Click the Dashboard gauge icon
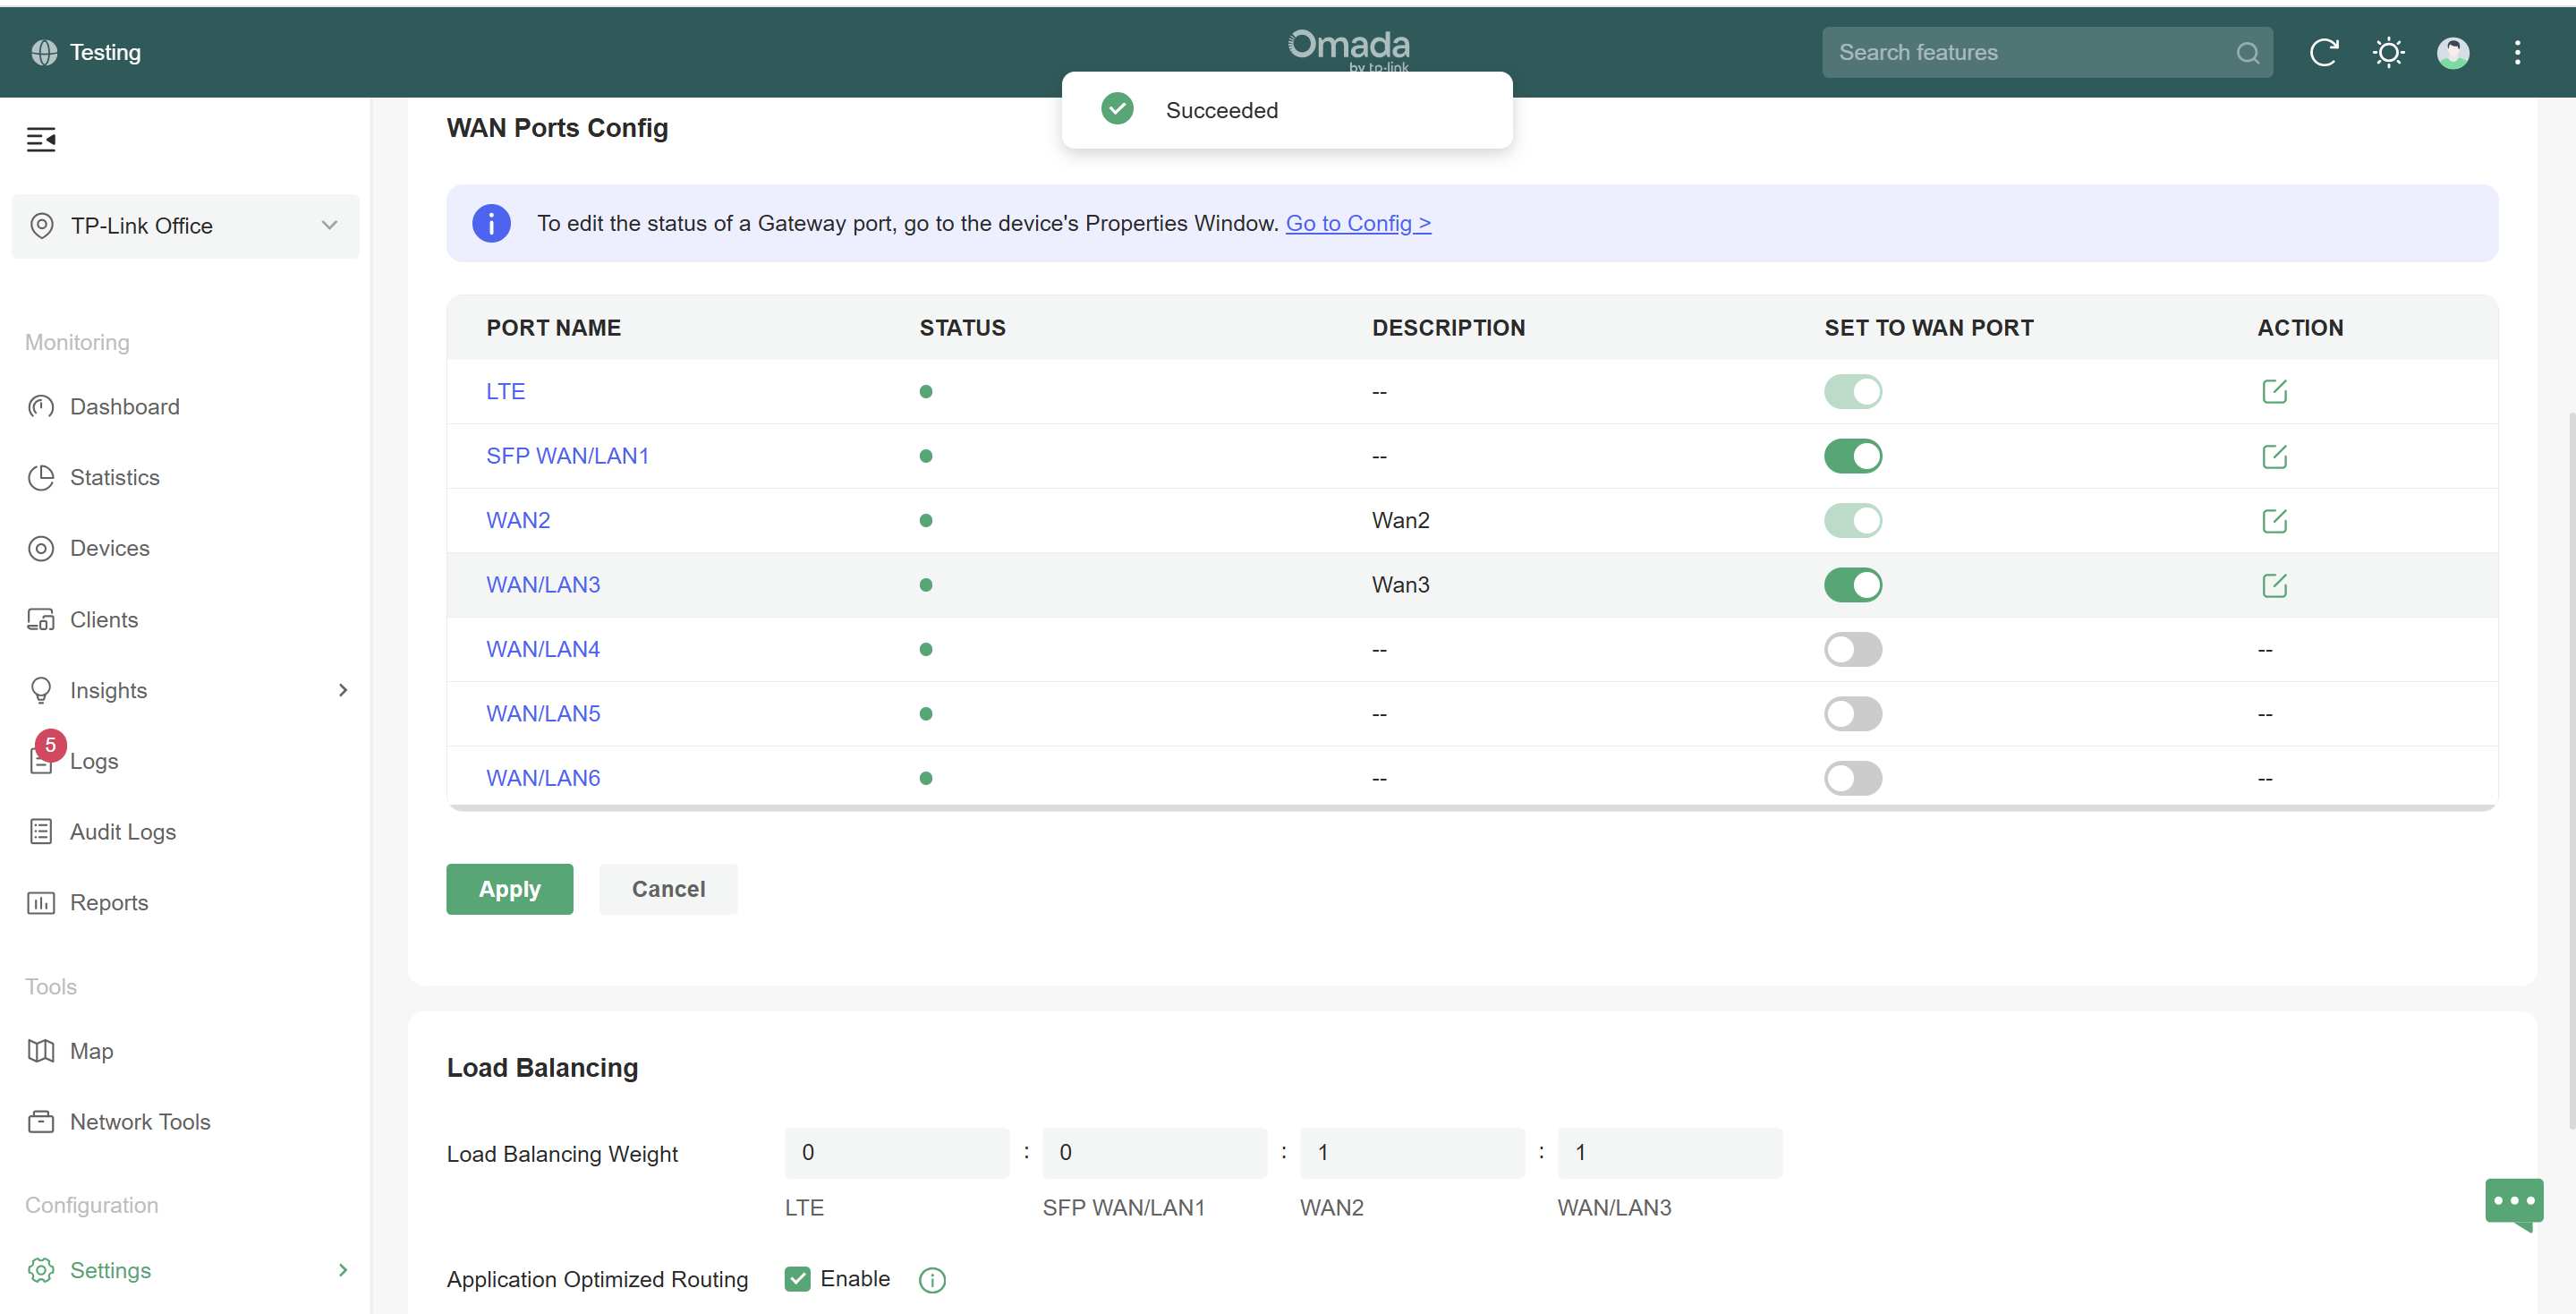The height and width of the screenshot is (1314, 2576). tap(41, 406)
